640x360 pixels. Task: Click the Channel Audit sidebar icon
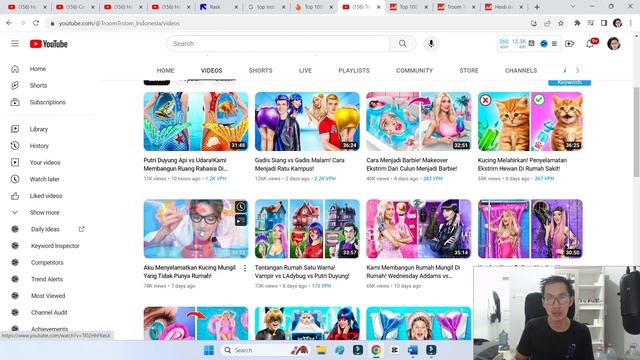pyautogui.click(x=15, y=313)
